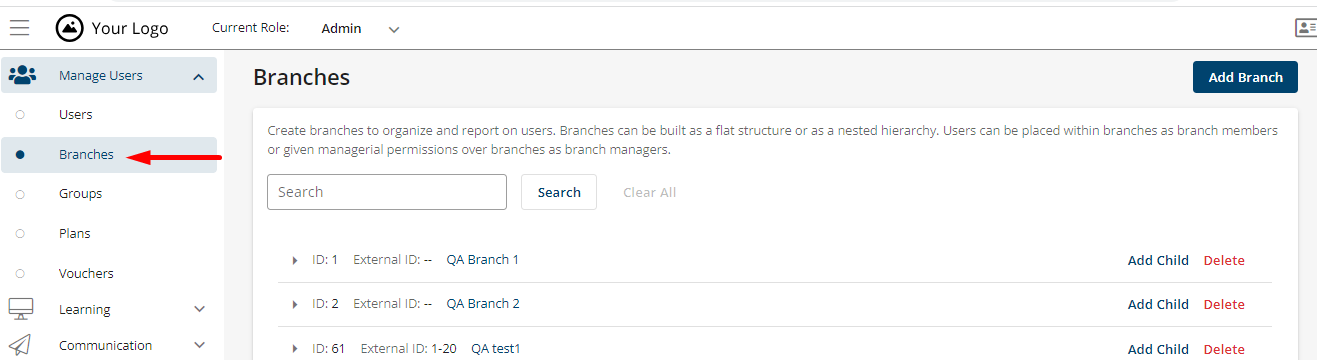Click the Your Logo circular icon

69,28
